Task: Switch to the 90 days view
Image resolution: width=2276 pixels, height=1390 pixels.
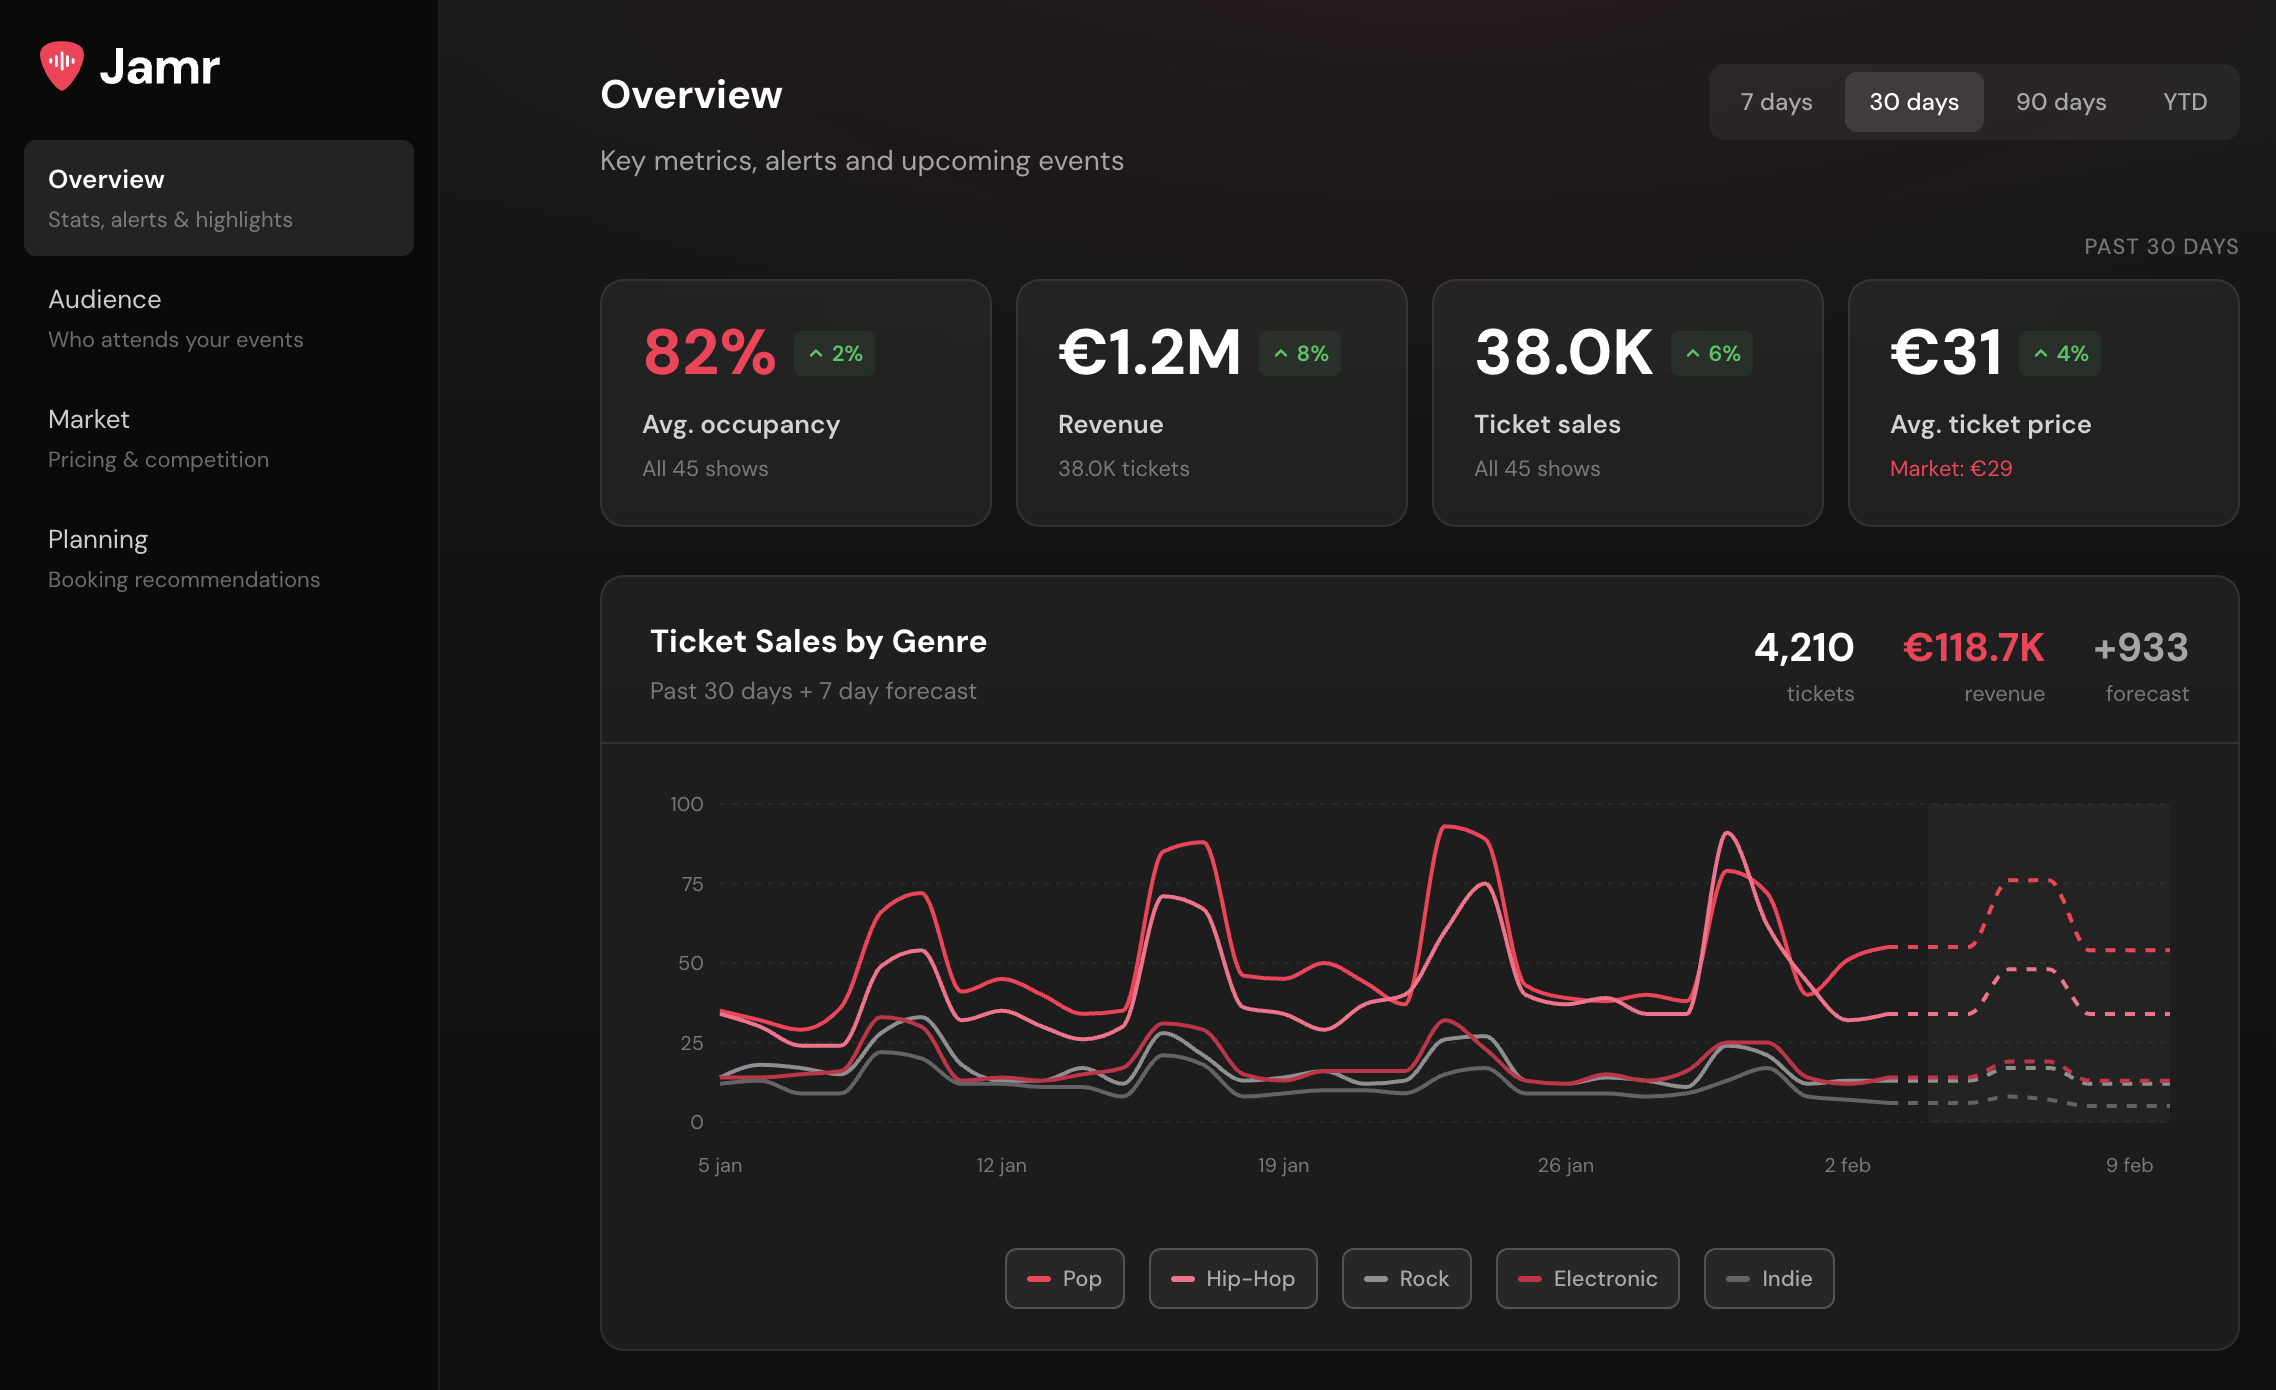Action: point(2060,101)
